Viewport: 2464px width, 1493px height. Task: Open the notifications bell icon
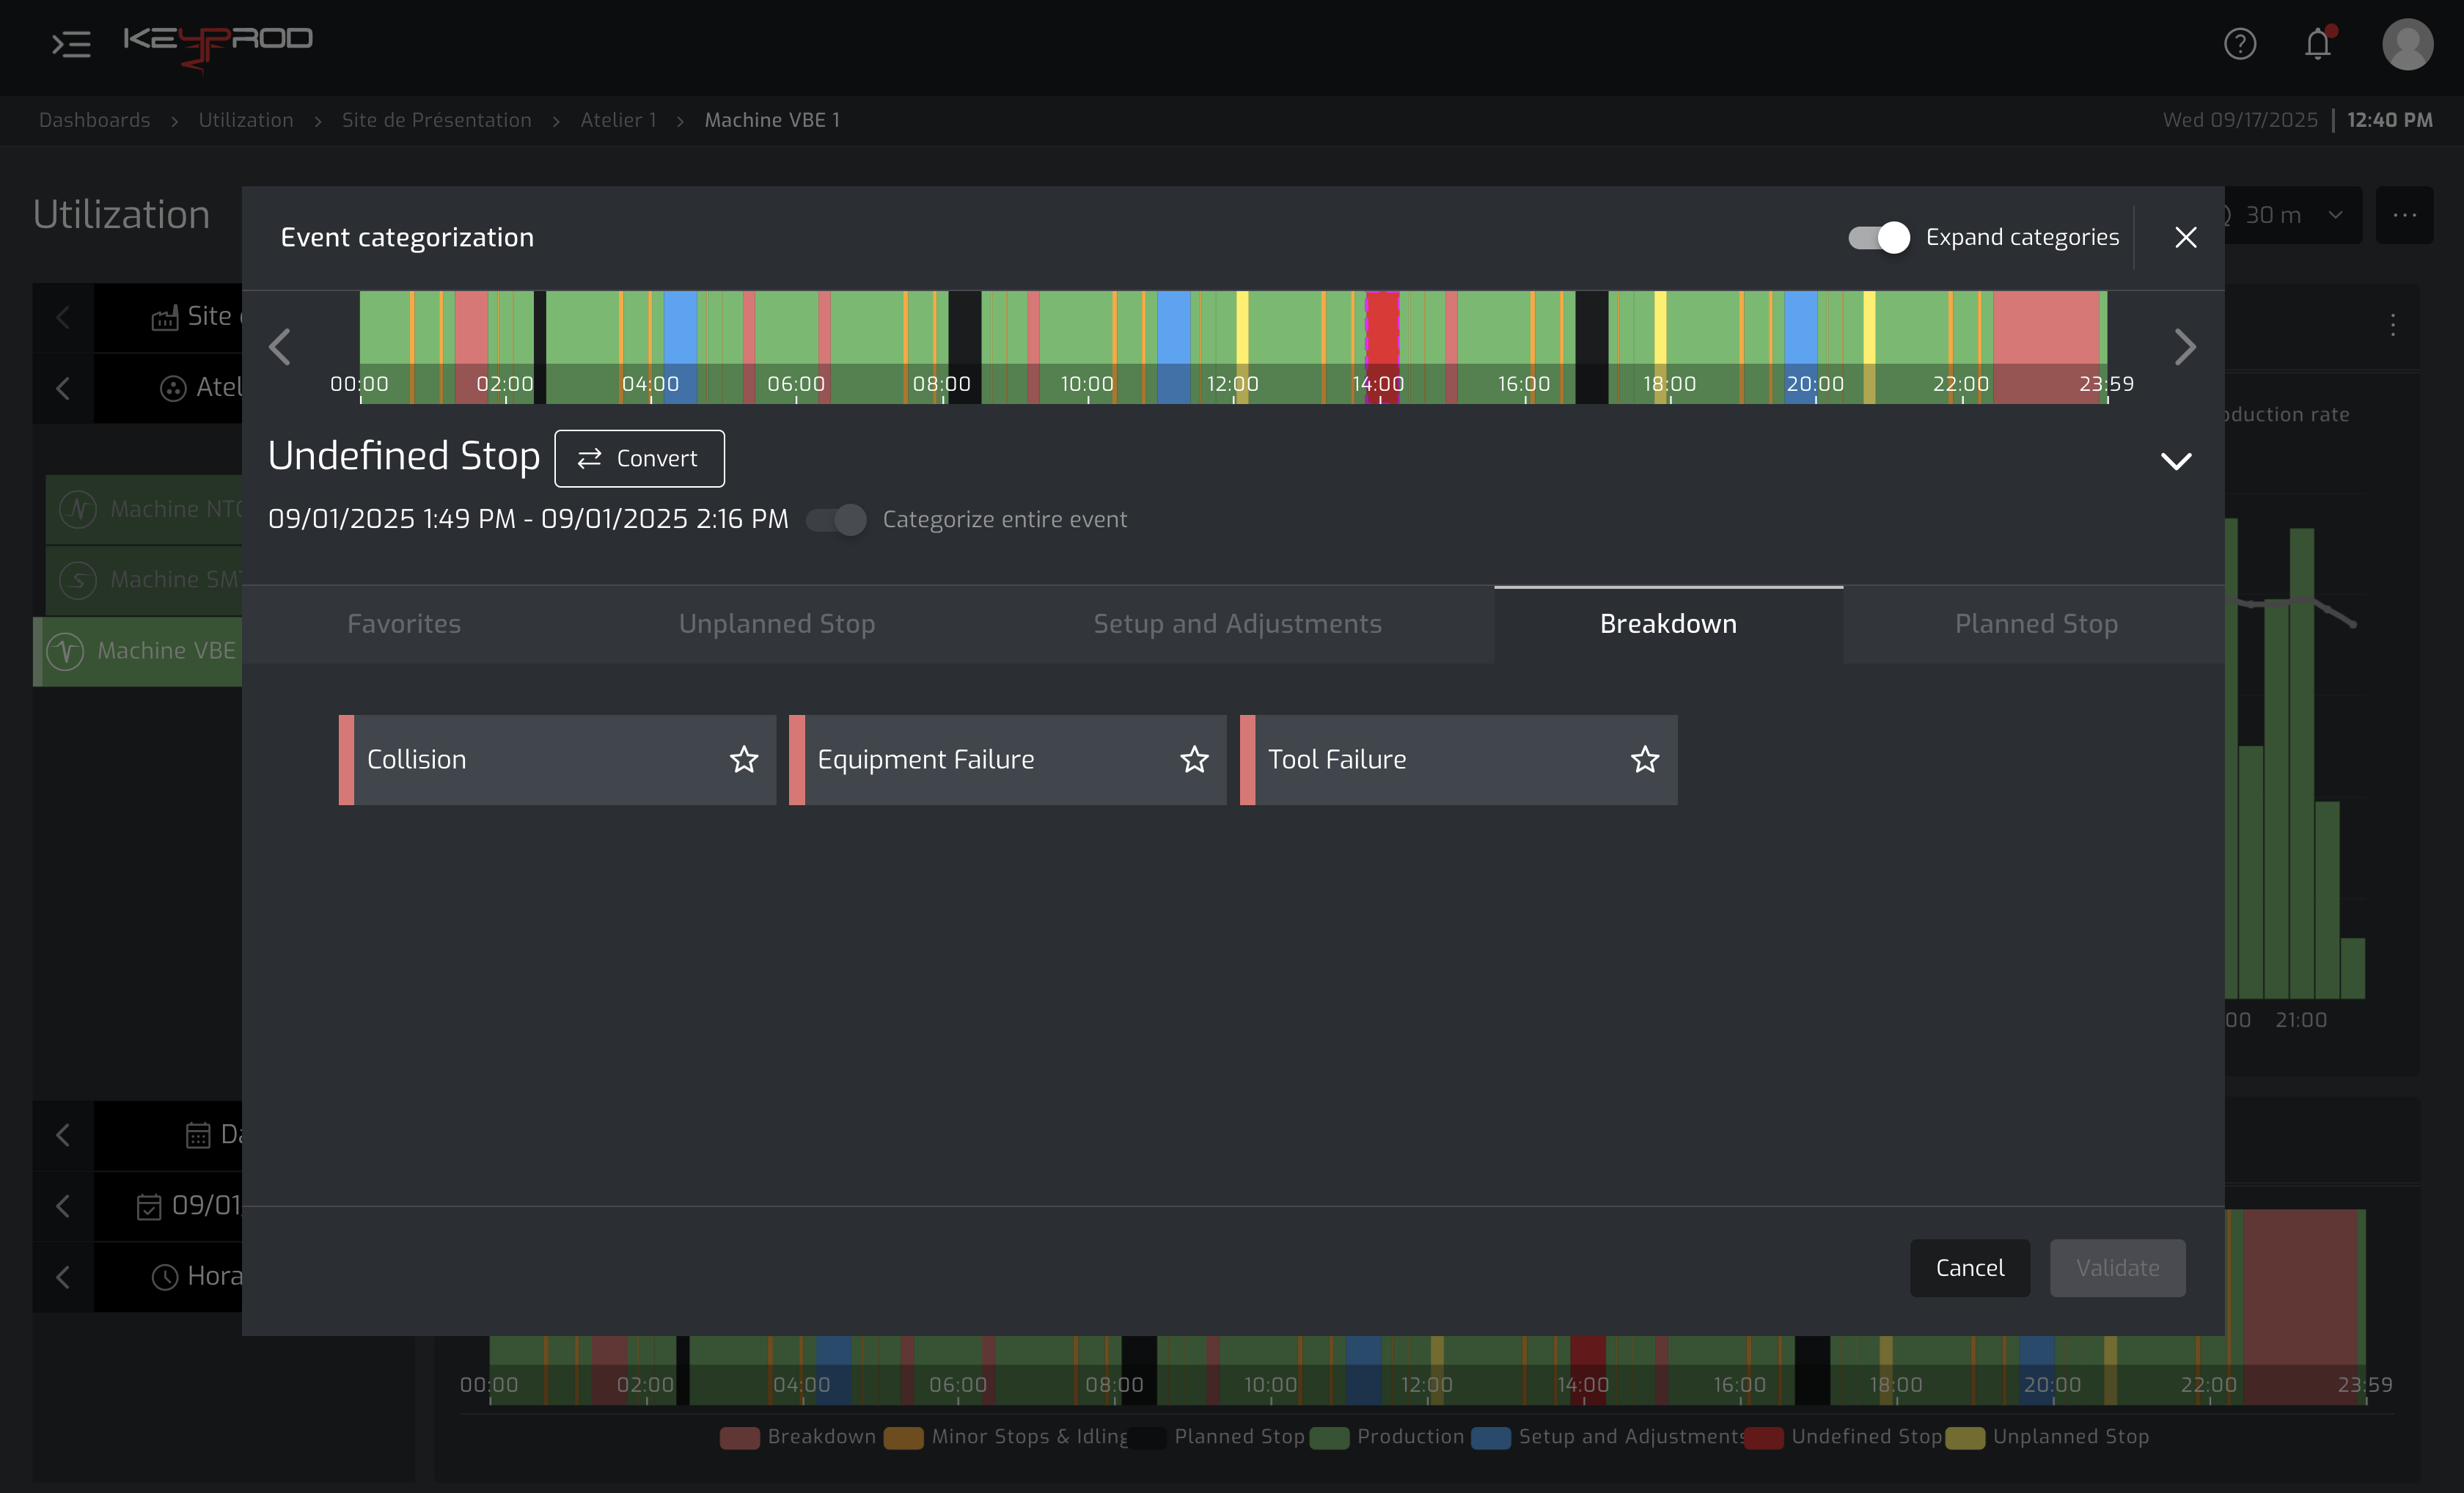(x=2318, y=44)
